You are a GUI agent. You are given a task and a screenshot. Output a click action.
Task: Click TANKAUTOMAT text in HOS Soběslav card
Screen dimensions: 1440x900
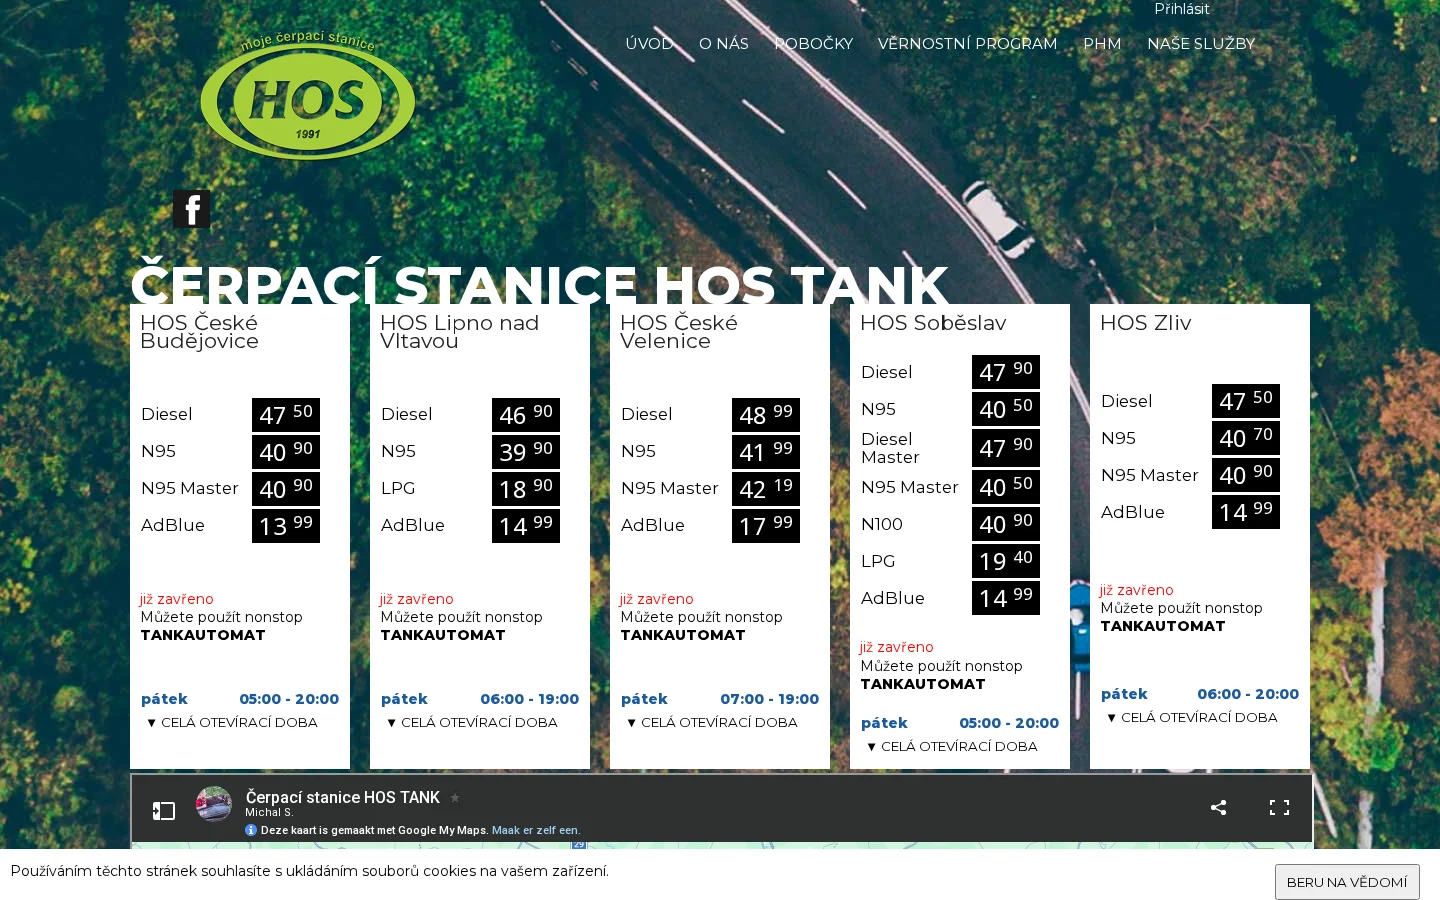coord(923,684)
